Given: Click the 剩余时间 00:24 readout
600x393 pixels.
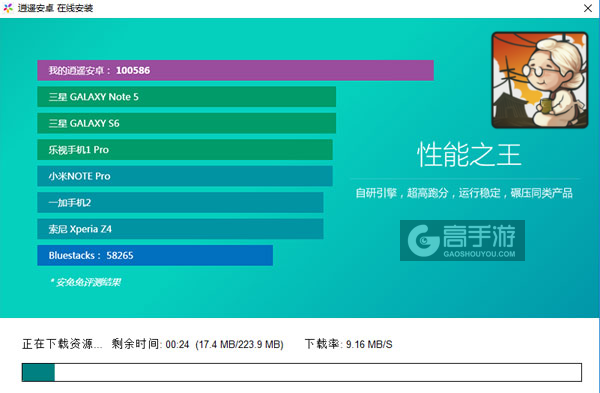Looking at the screenshot, I should click(150, 344).
